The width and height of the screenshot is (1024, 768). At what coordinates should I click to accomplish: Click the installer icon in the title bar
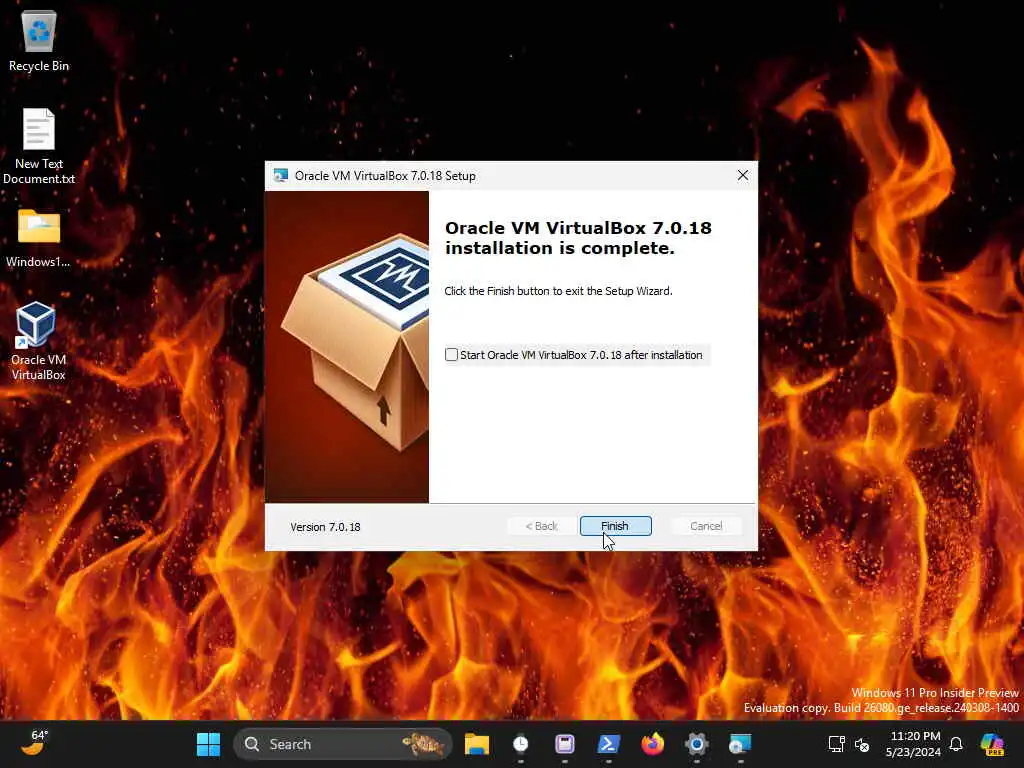point(281,176)
